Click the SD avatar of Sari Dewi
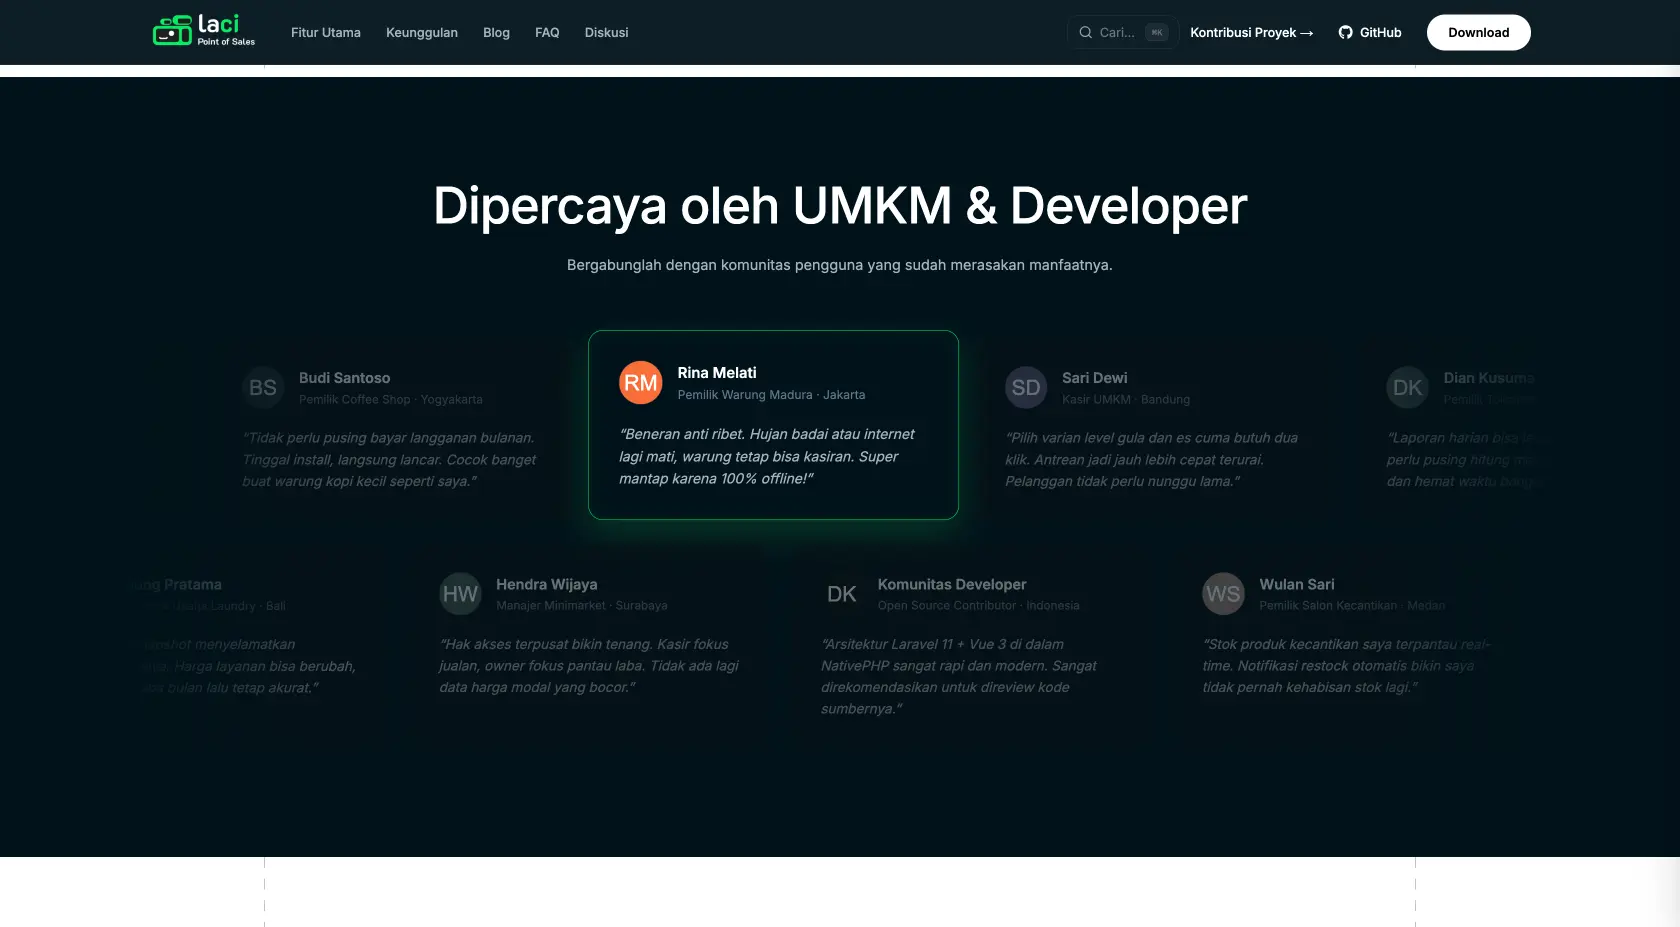1680x927 pixels. (x=1026, y=388)
